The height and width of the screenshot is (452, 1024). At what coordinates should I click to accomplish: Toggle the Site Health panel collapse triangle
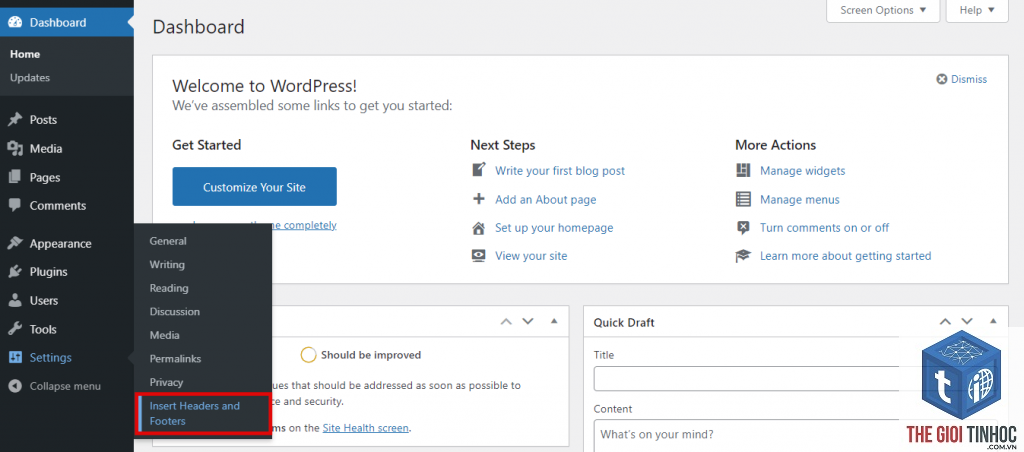point(554,321)
